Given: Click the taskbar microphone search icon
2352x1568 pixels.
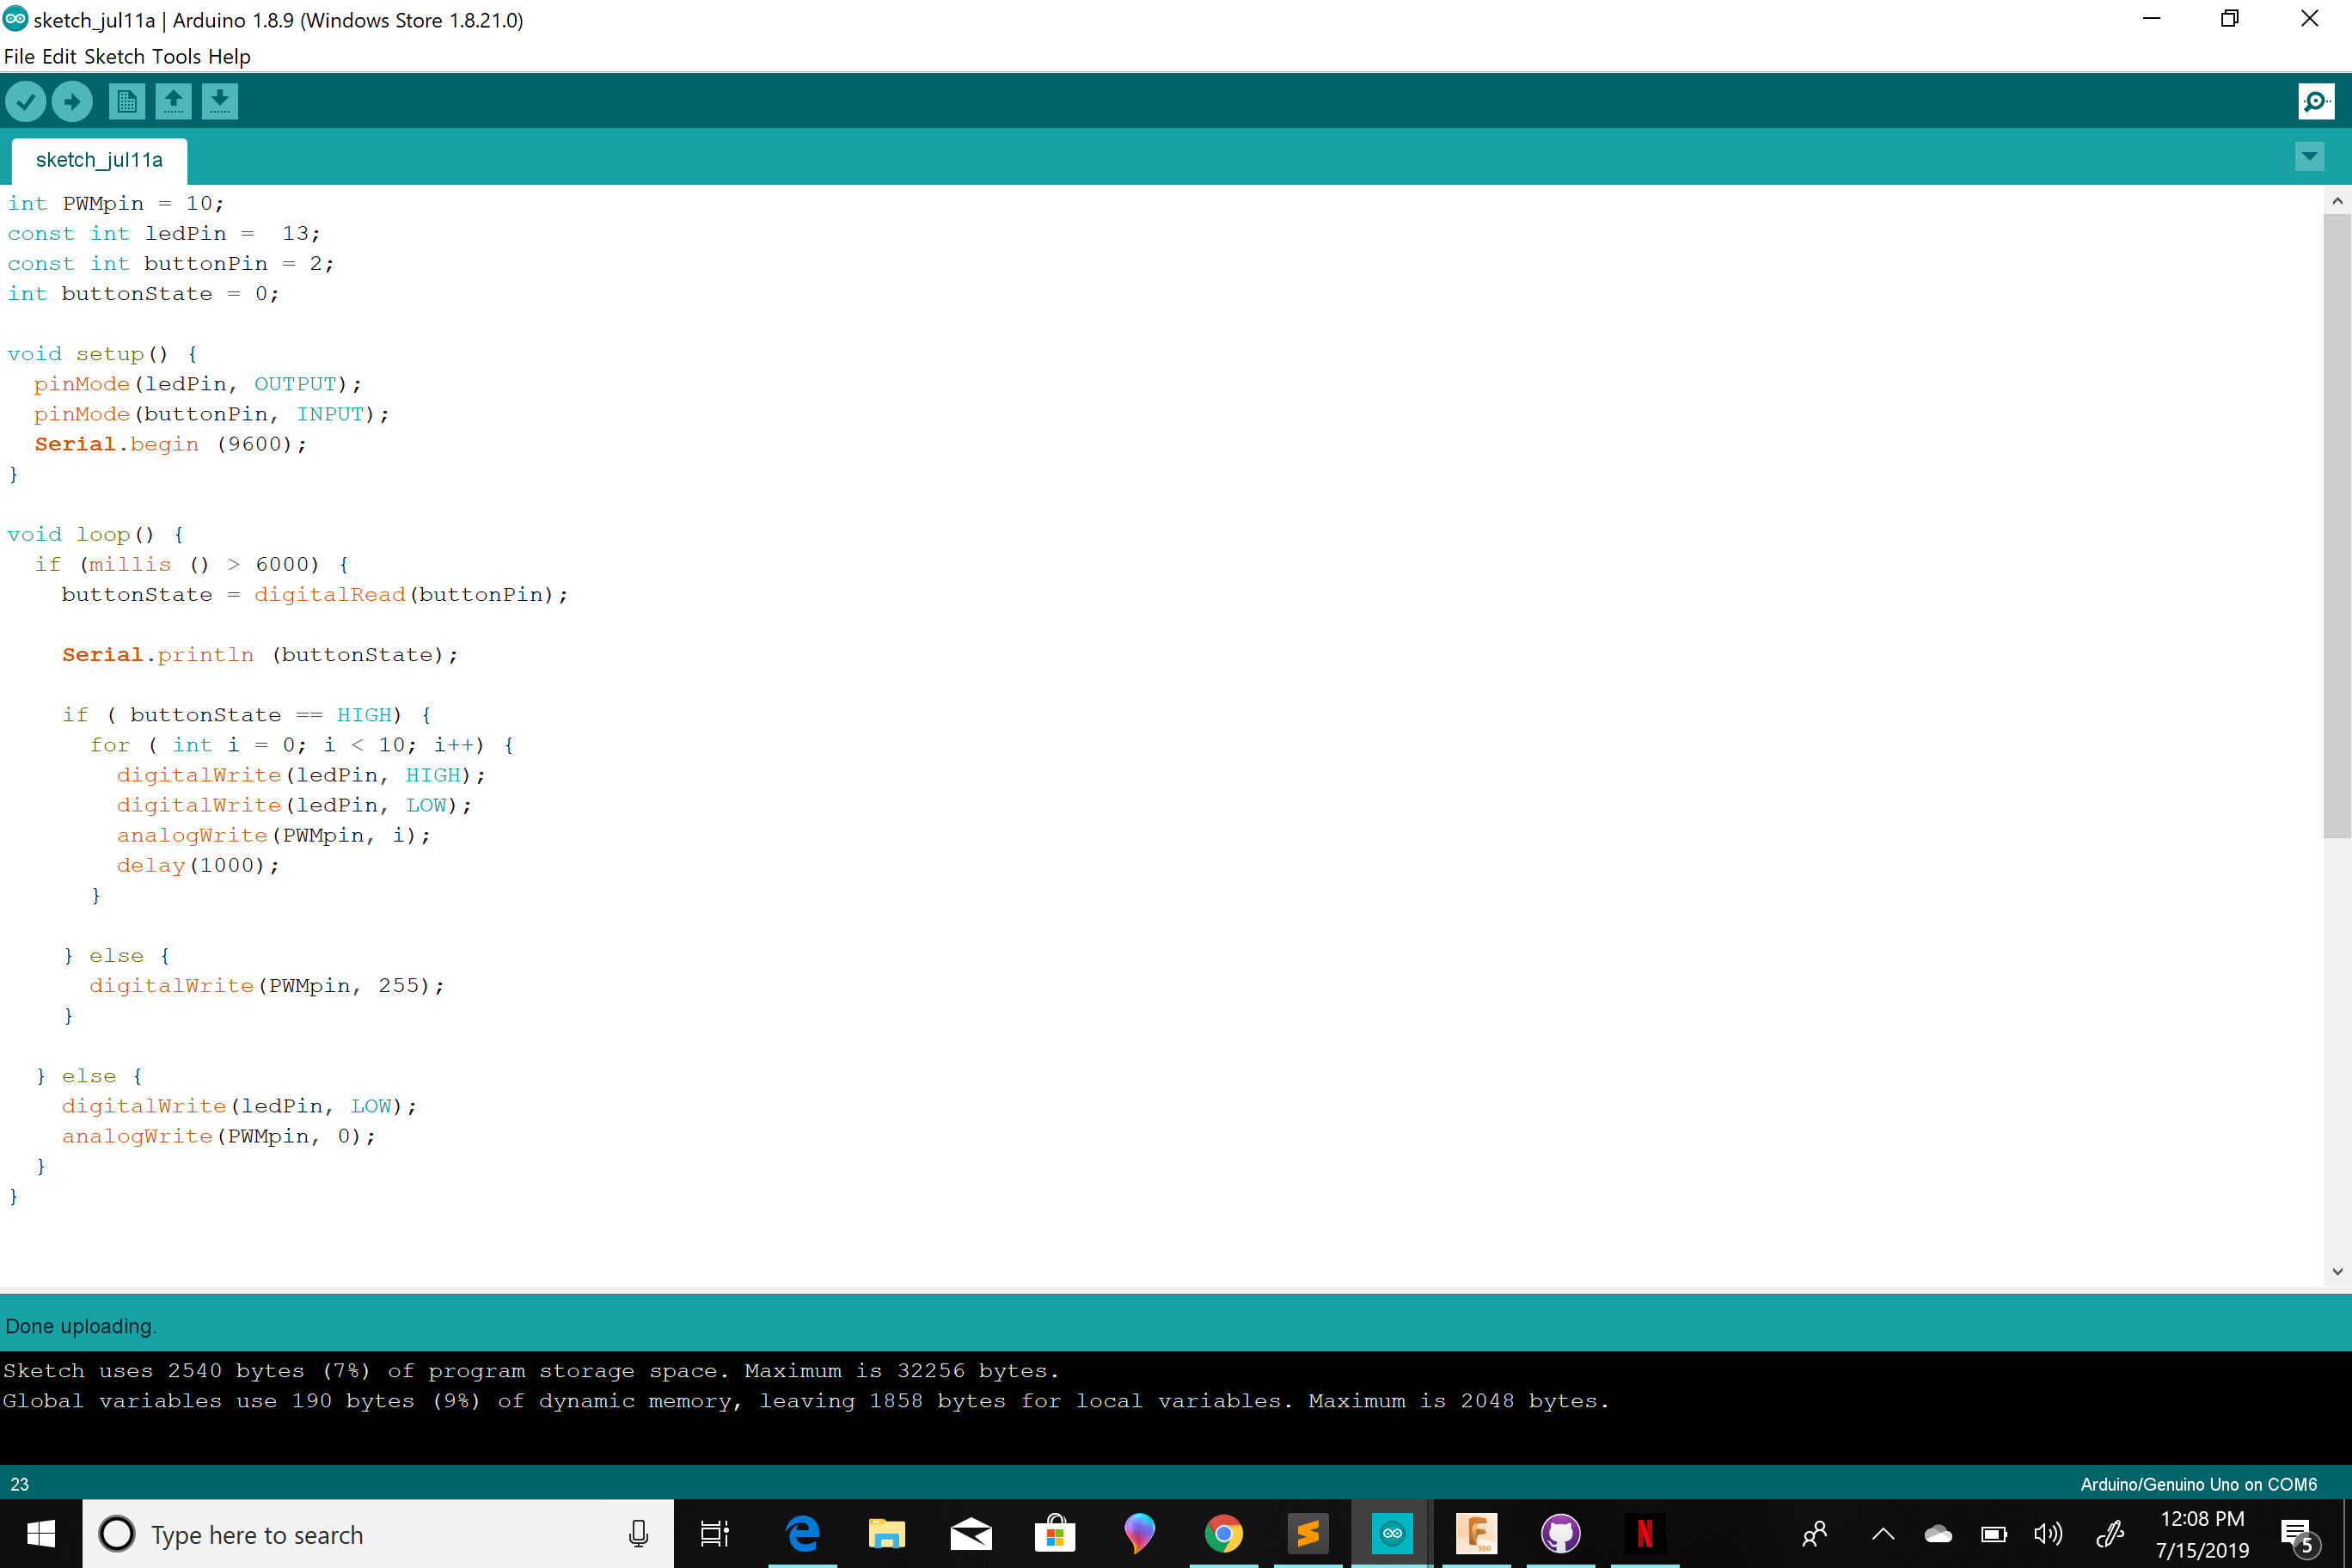Looking at the screenshot, I should click(638, 1533).
